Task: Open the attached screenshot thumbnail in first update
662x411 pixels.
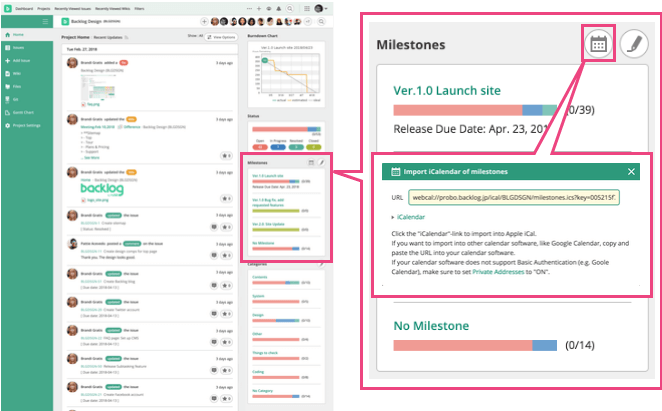Action: click(98, 88)
